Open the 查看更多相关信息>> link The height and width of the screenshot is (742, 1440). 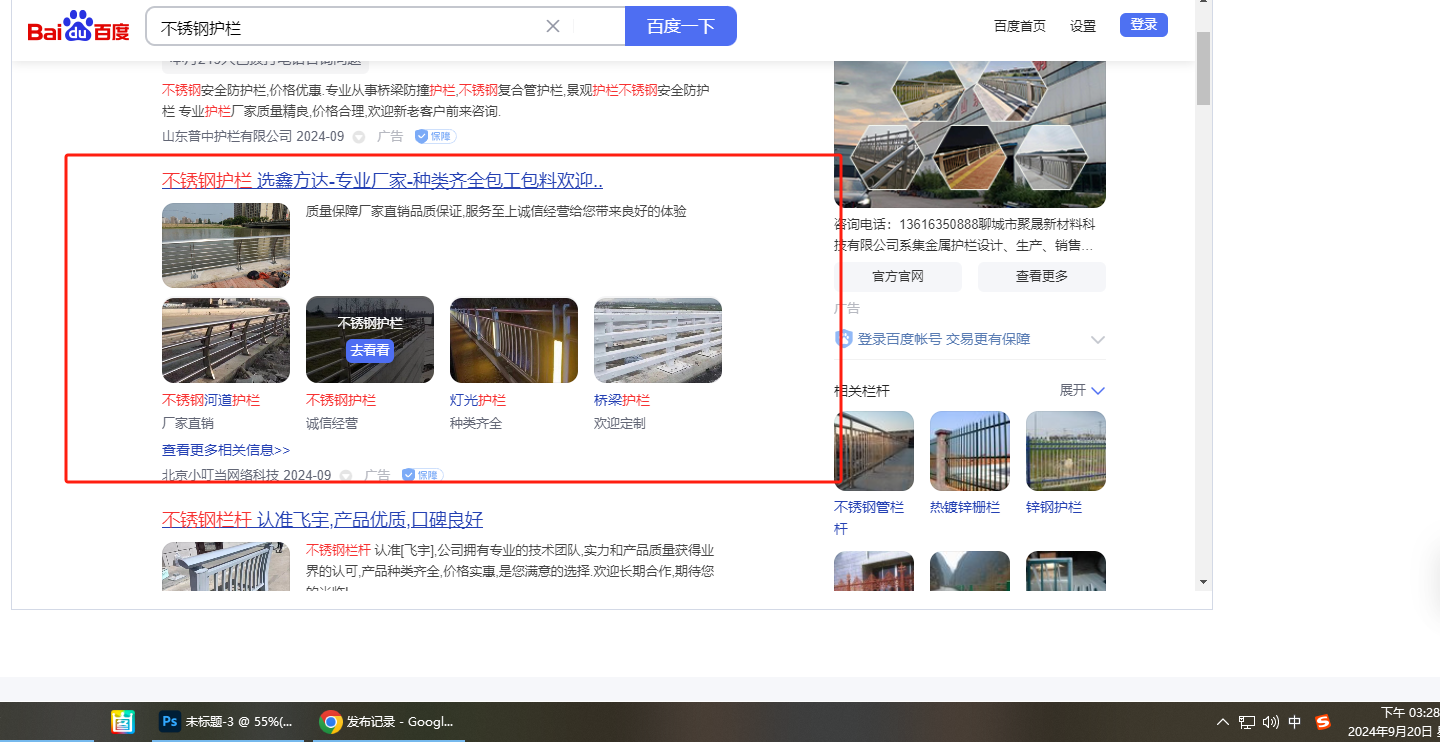[x=226, y=450]
